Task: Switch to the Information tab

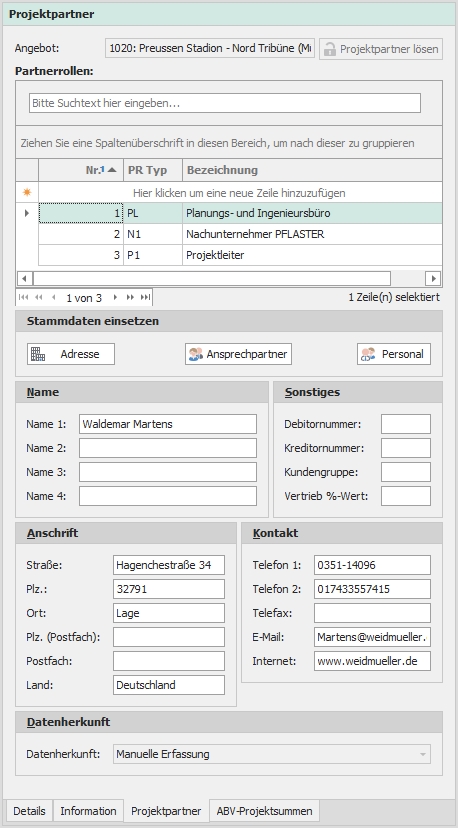Action: click(x=88, y=811)
